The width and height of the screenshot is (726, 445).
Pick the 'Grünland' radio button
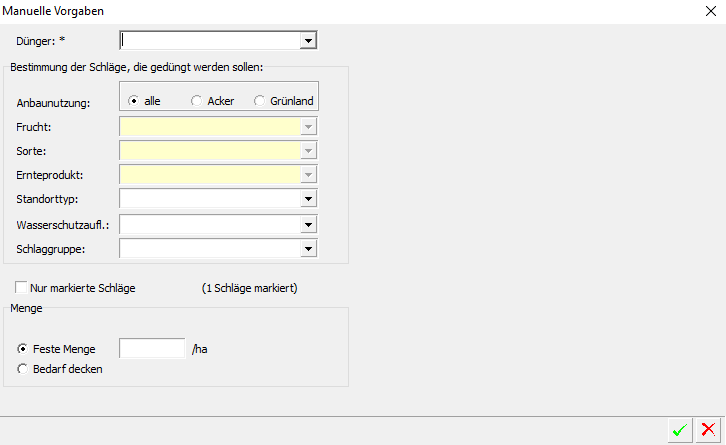pos(260,101)
